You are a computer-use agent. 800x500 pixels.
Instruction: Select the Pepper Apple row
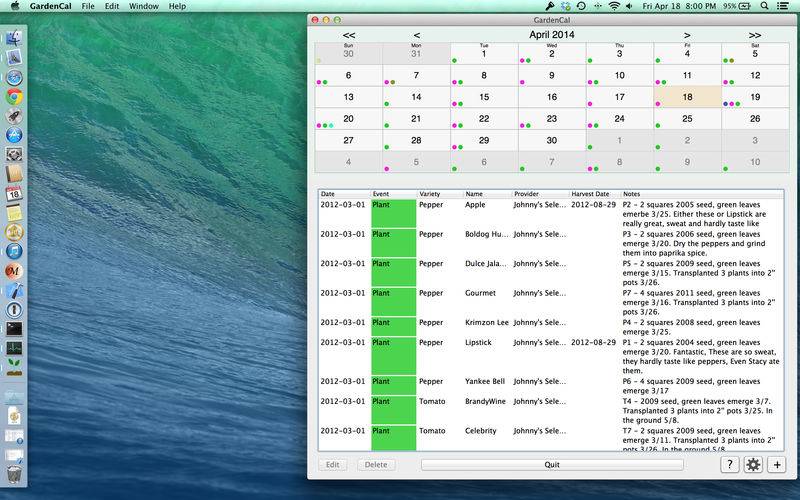click(x=551, y=214)
